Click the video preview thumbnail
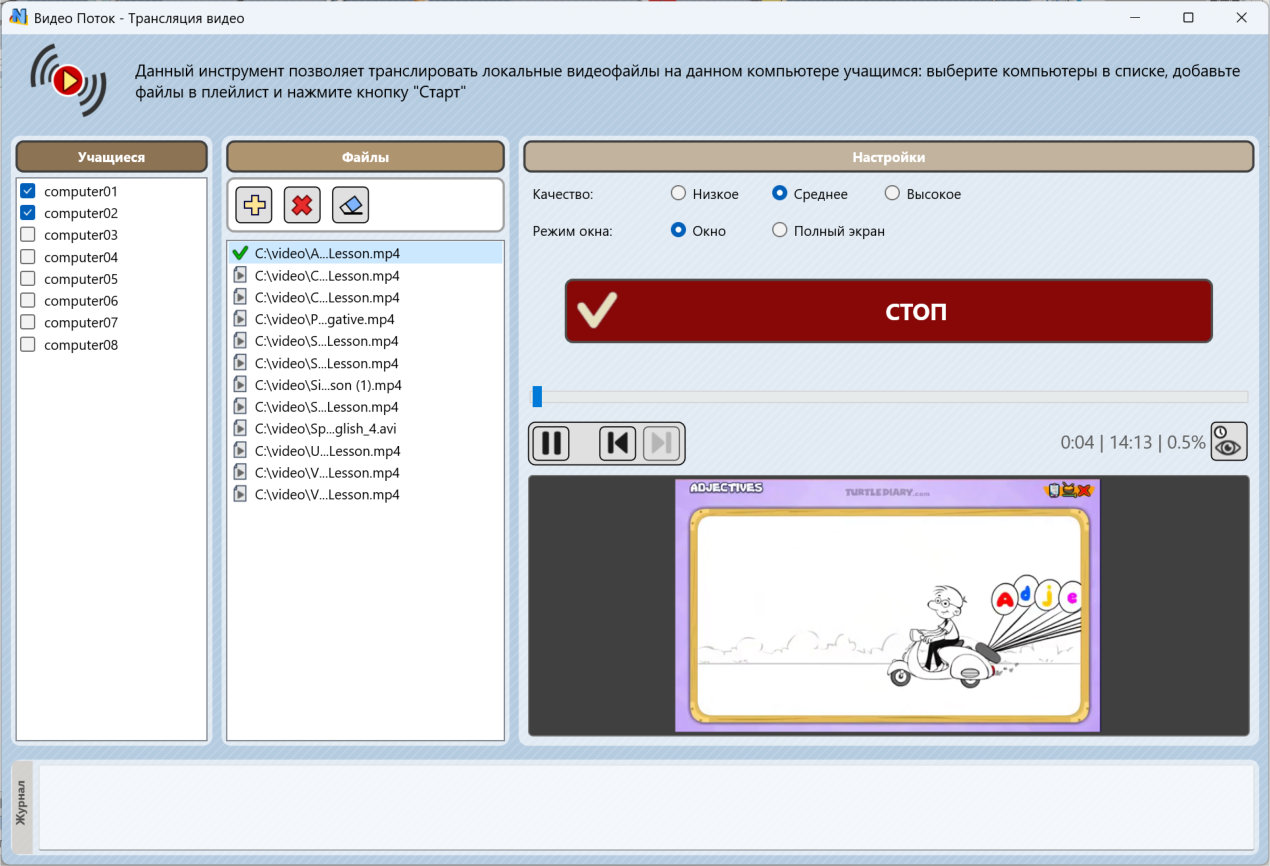1270x866 pixels. (x=887, y=605)
